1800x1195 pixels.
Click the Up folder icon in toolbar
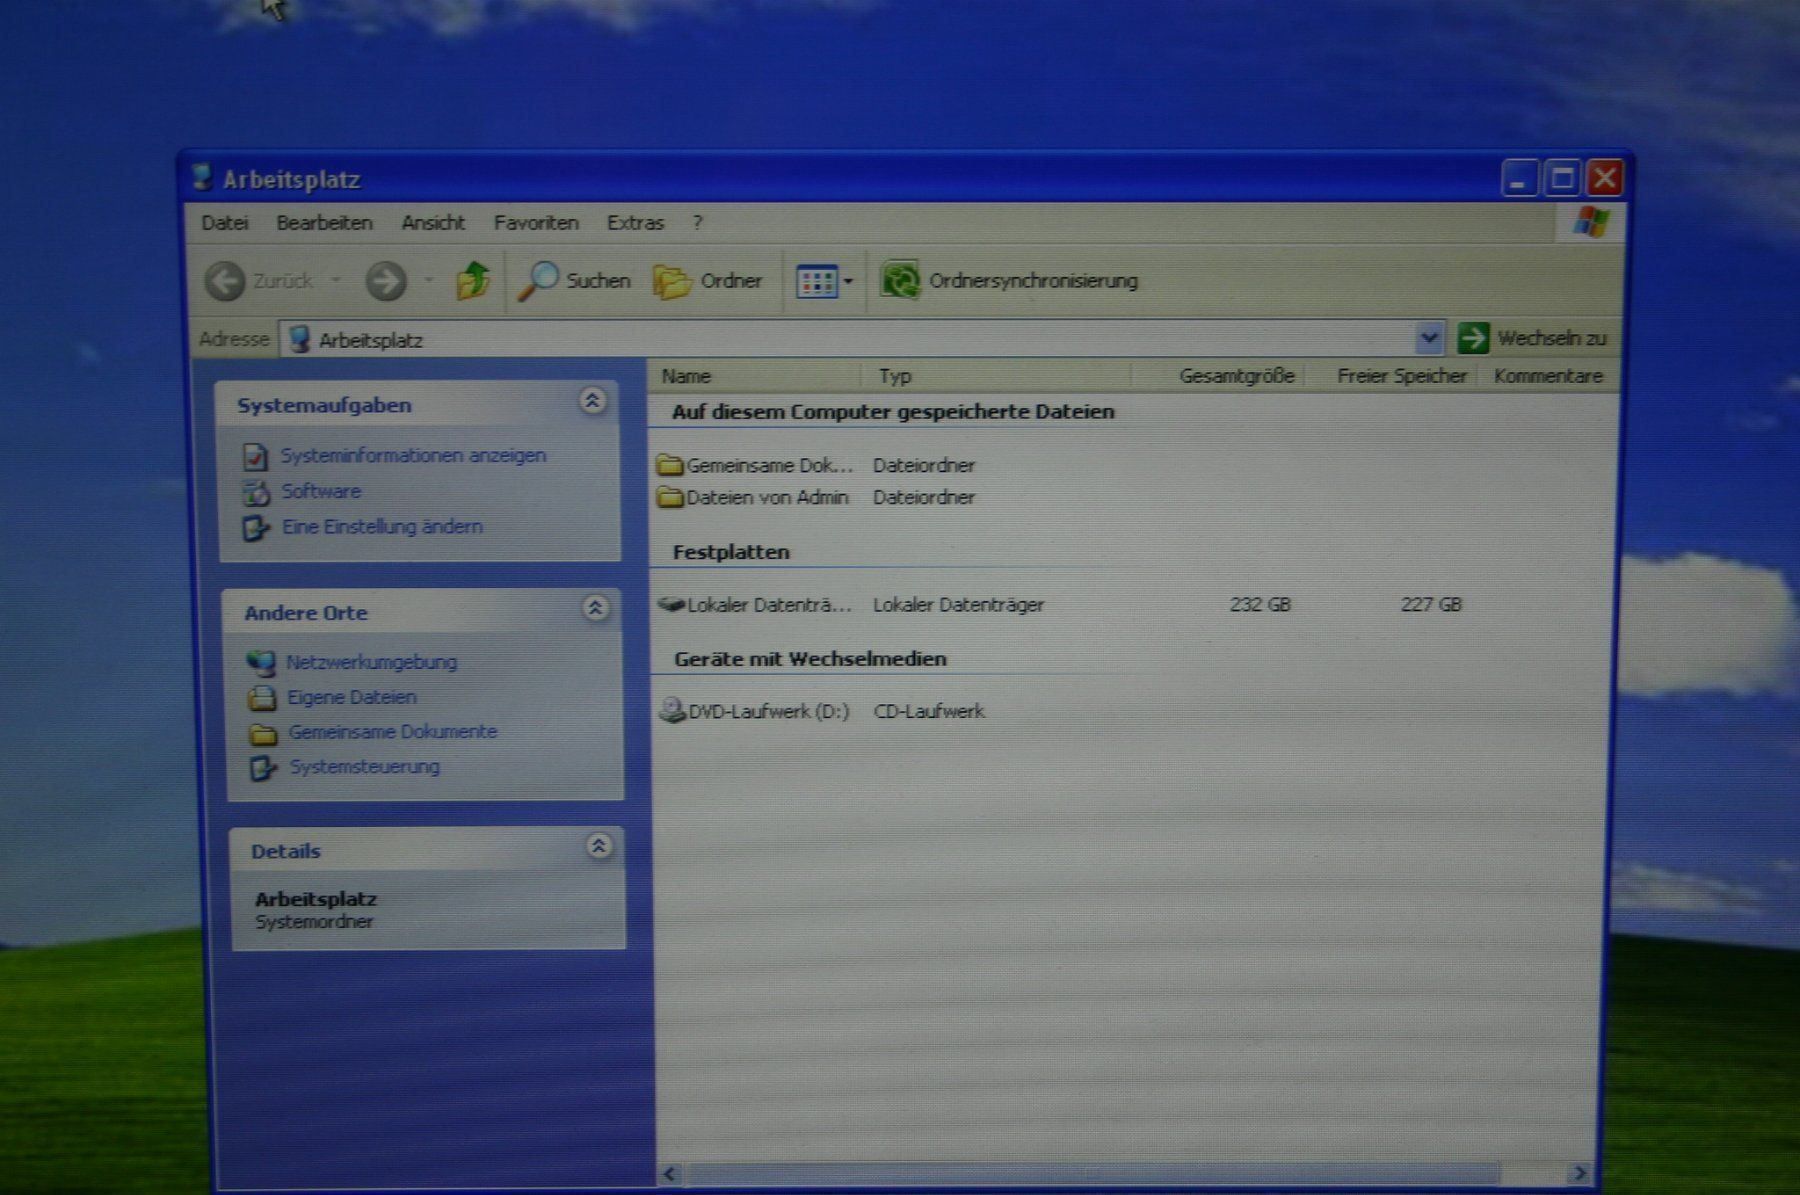[472, 281]
